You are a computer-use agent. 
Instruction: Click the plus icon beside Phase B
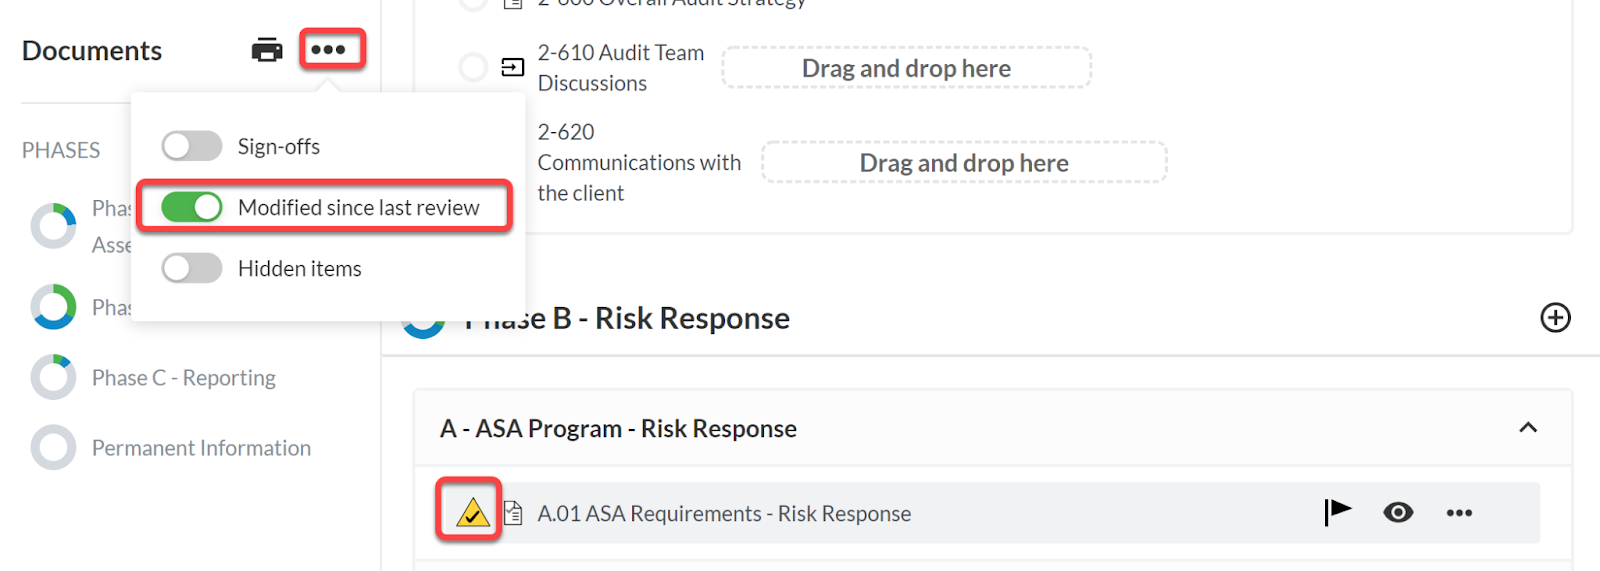[1555, 318]
